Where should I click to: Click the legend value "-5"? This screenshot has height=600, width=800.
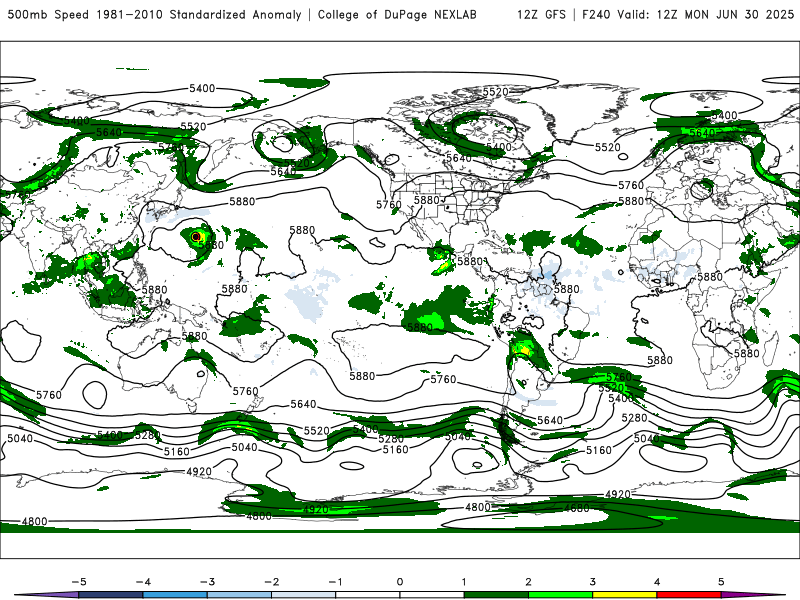coord(79,582)
